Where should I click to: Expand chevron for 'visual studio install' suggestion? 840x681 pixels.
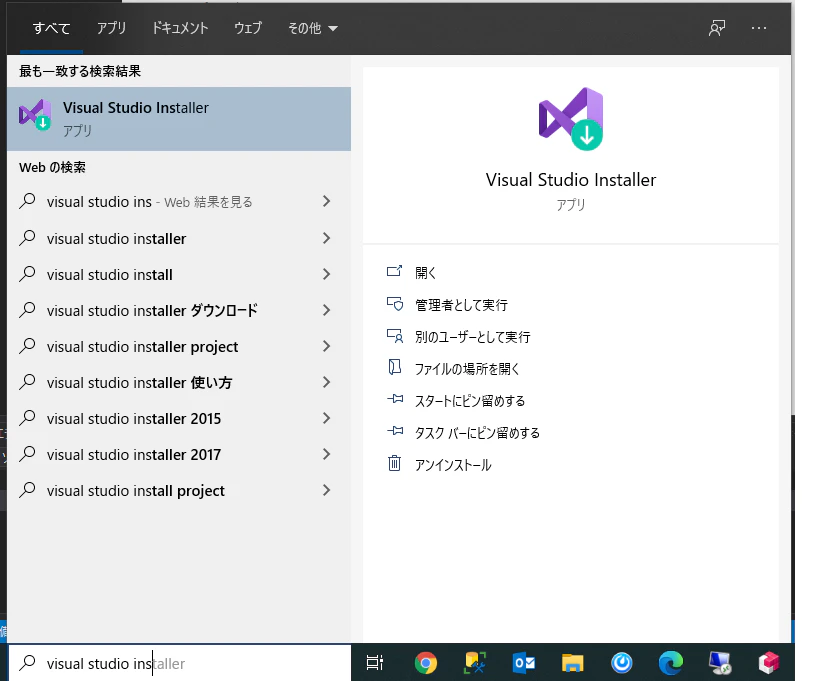pyautogui.click(x=326, y=274)
